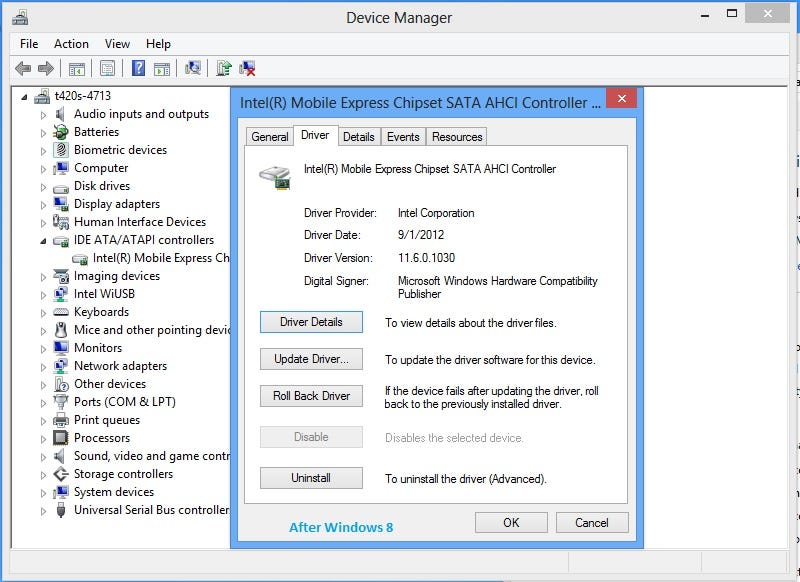Image resolution: width=800 pixels, height=582 pixels.
Task: Click the SATA controller device icon in dialog
Action: [x=276, y=178]
